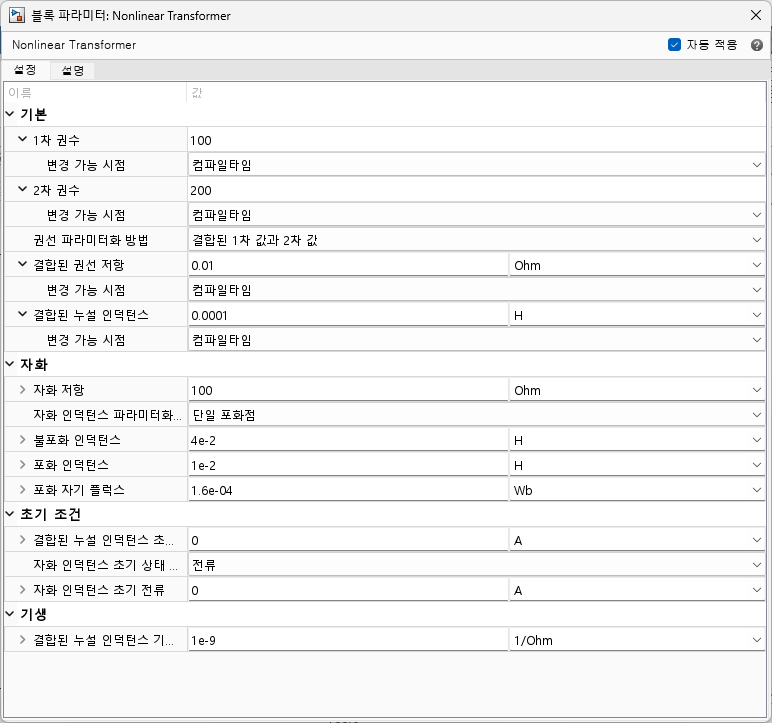The height and width of the screenshot is (723, 772).
Task: Collapse the 1차 권수 row
Action: (23, 139)
